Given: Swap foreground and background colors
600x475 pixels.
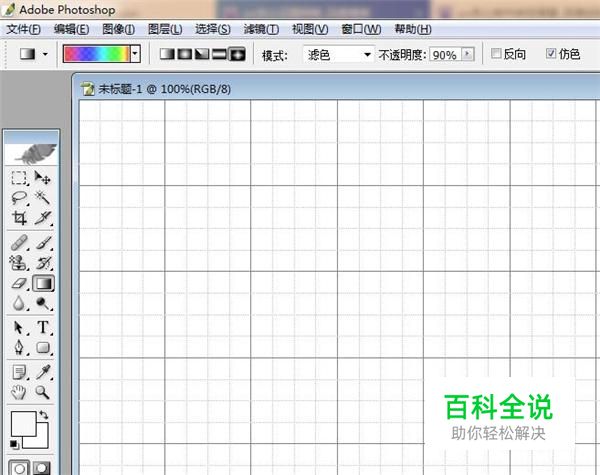Looking at the screenshot, I should coord(43,415).
